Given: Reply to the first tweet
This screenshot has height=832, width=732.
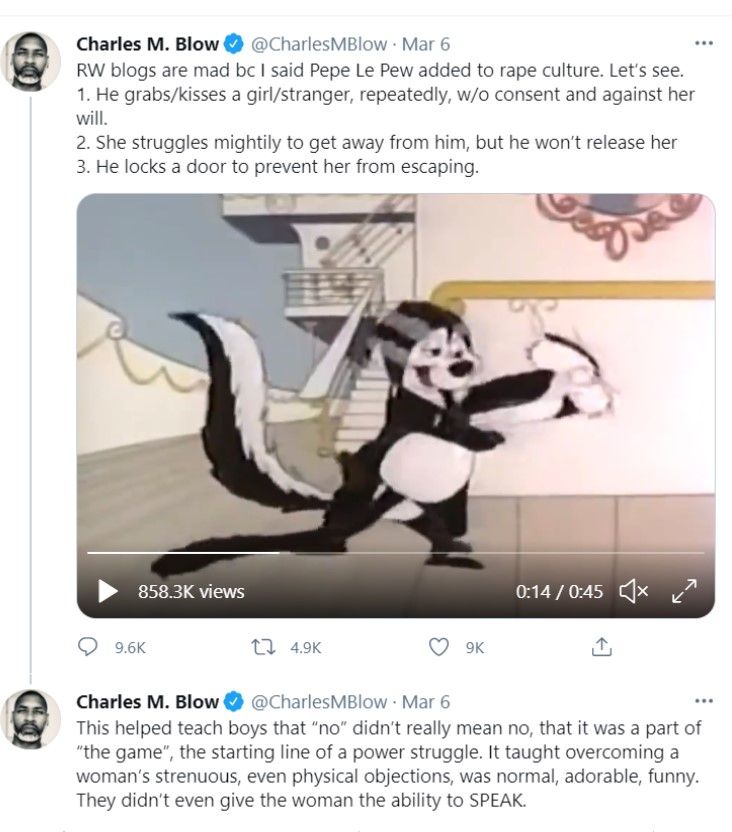Looking at the screenshot, I should [89, 647].
